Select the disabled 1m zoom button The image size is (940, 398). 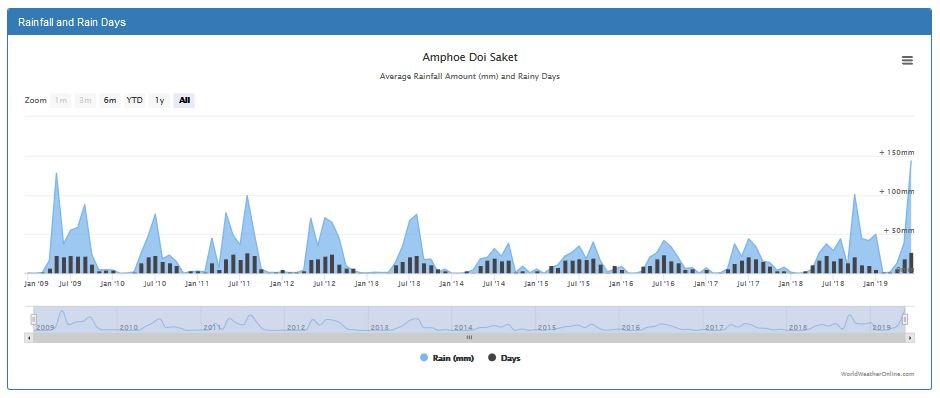coord(61,100)
